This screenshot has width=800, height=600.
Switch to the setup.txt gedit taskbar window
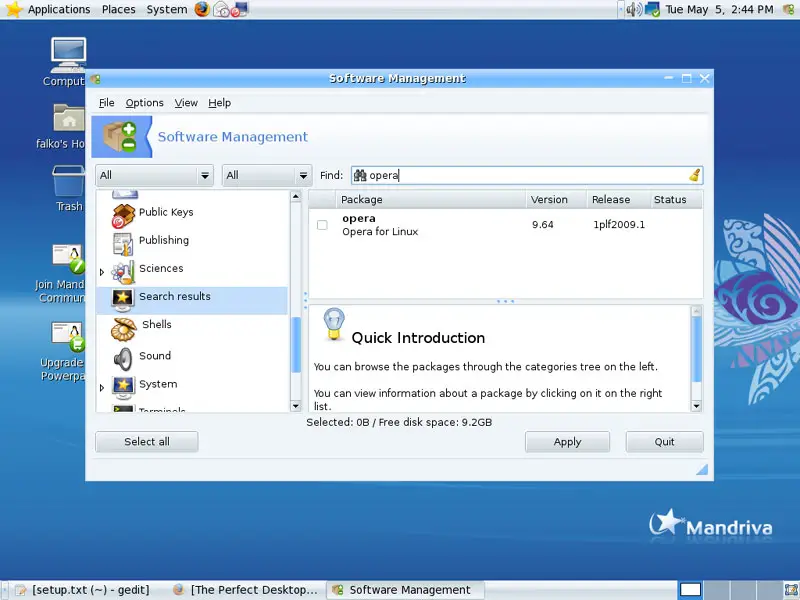tap(85, 590)
